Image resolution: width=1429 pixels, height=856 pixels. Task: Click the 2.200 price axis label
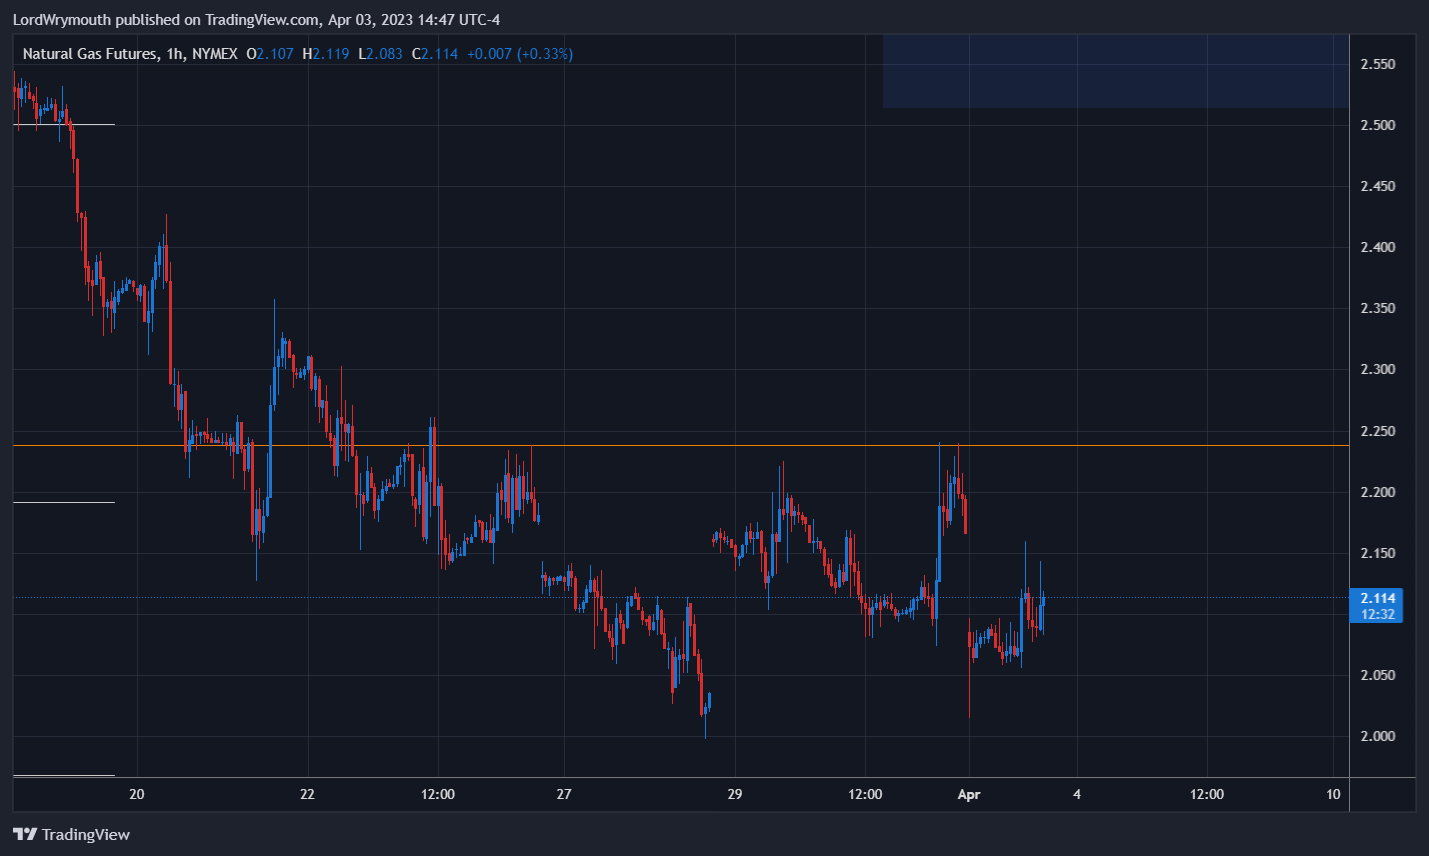coord(1378,492)
